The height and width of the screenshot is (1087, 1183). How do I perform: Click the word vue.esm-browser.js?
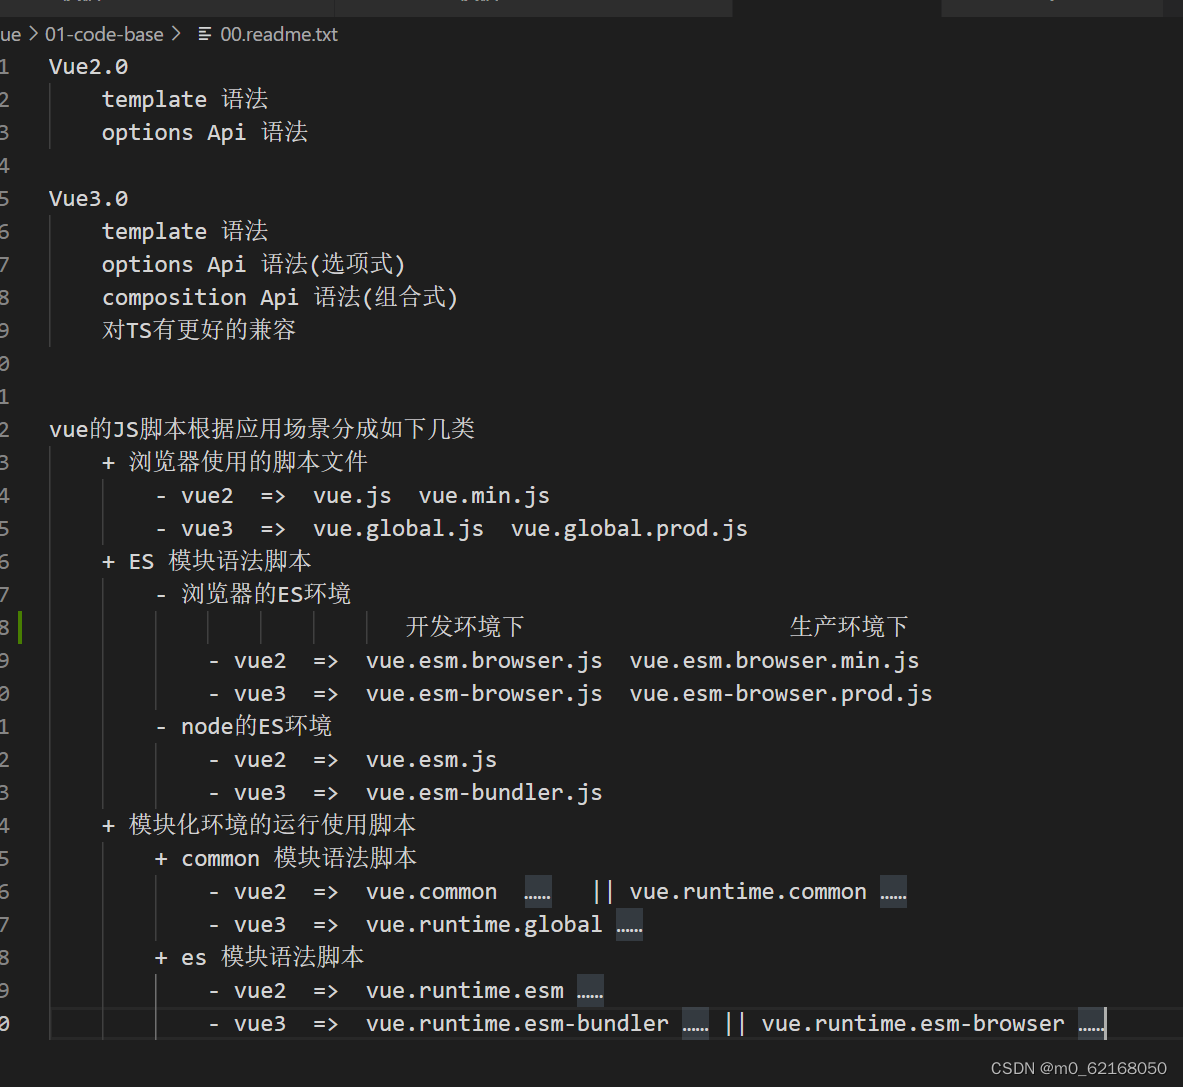pos(484,694)
